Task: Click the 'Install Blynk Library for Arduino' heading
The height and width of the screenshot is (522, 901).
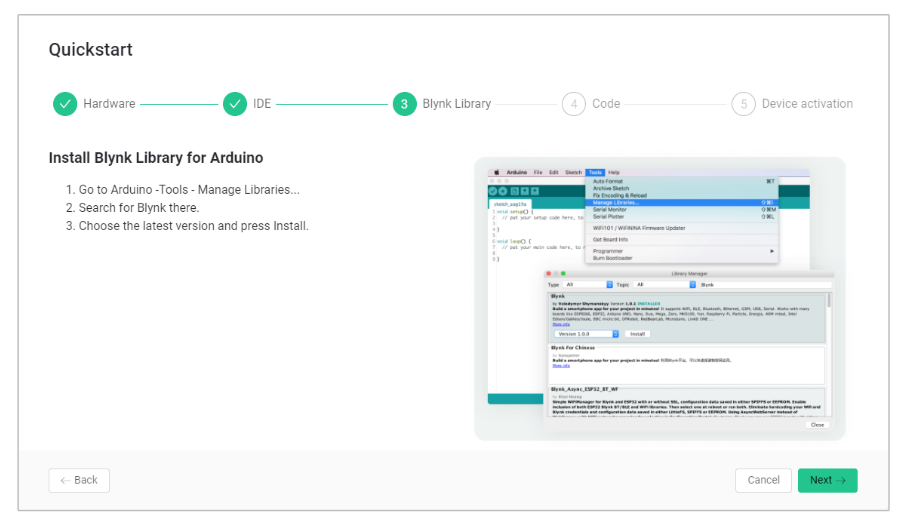Action: point(156,158)
